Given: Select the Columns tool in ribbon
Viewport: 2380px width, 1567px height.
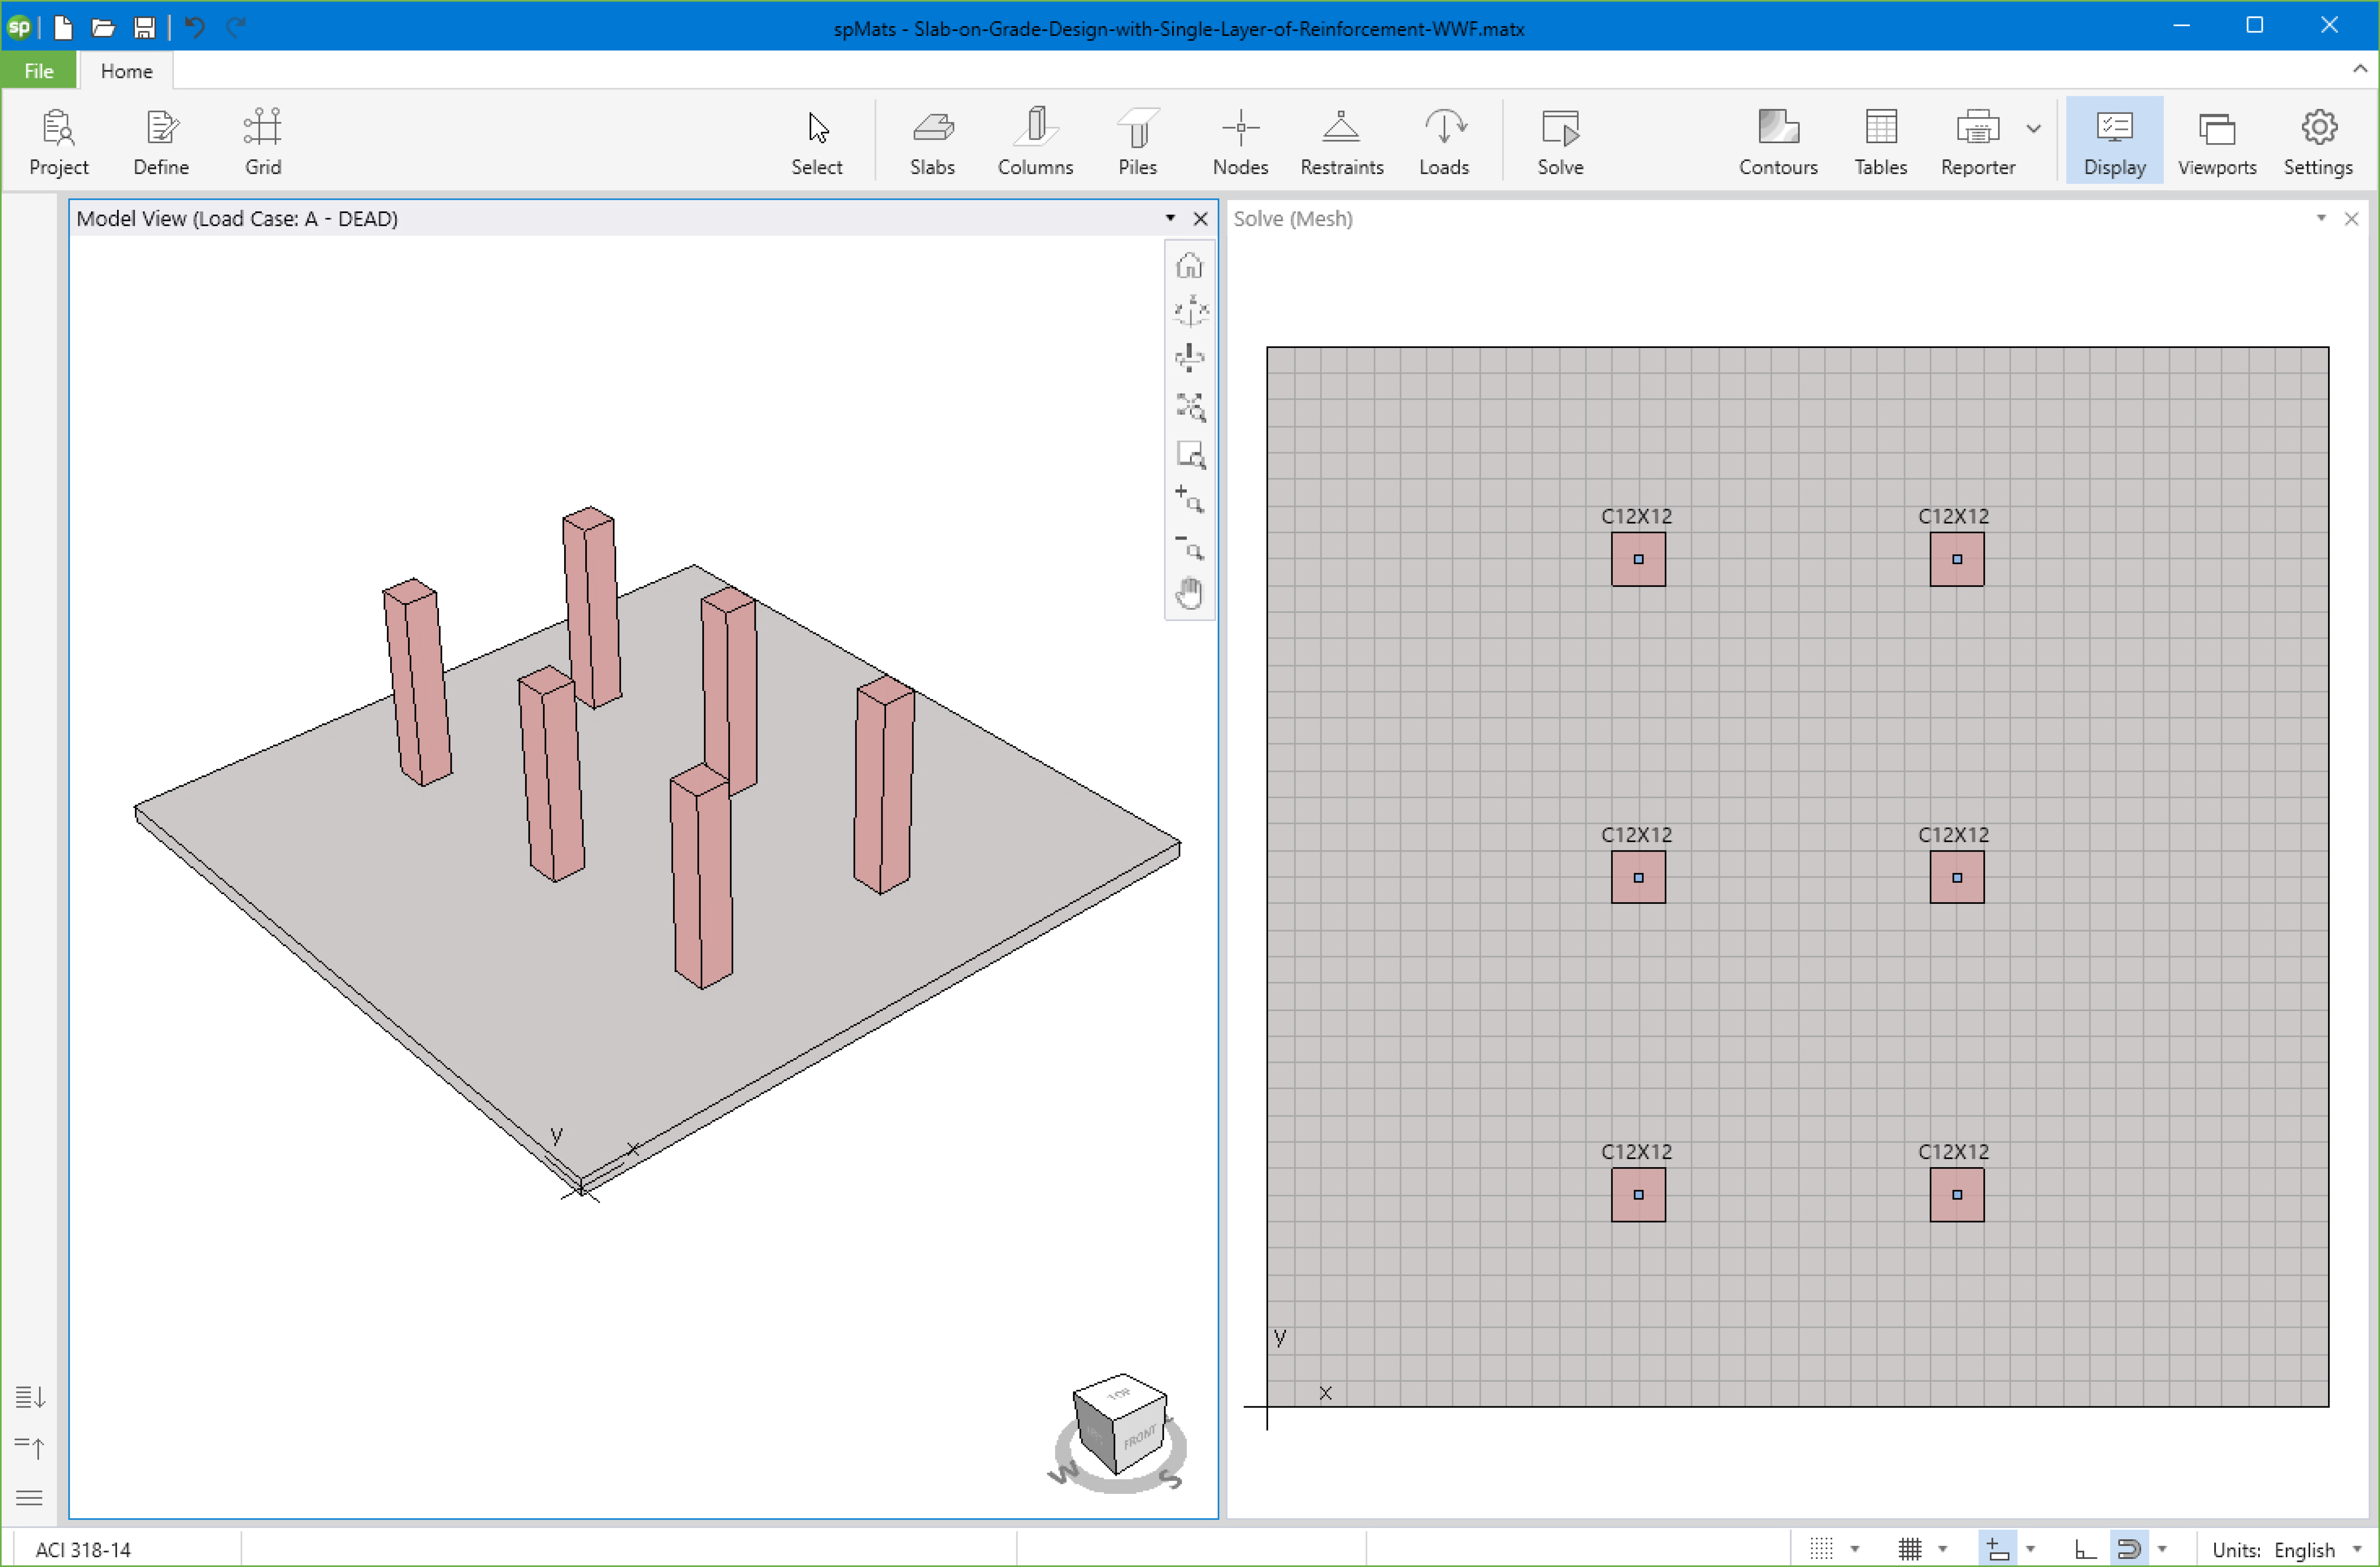Looking at the screenshot, I should (1035, 141).
